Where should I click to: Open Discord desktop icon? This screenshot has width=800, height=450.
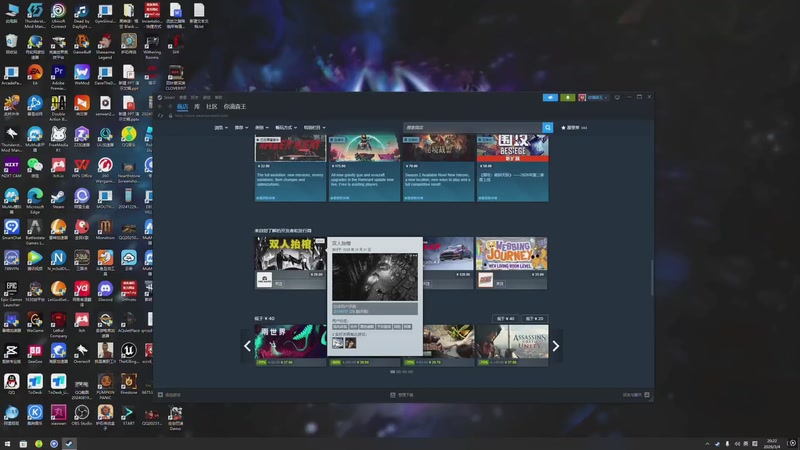(x=105, y=291)
